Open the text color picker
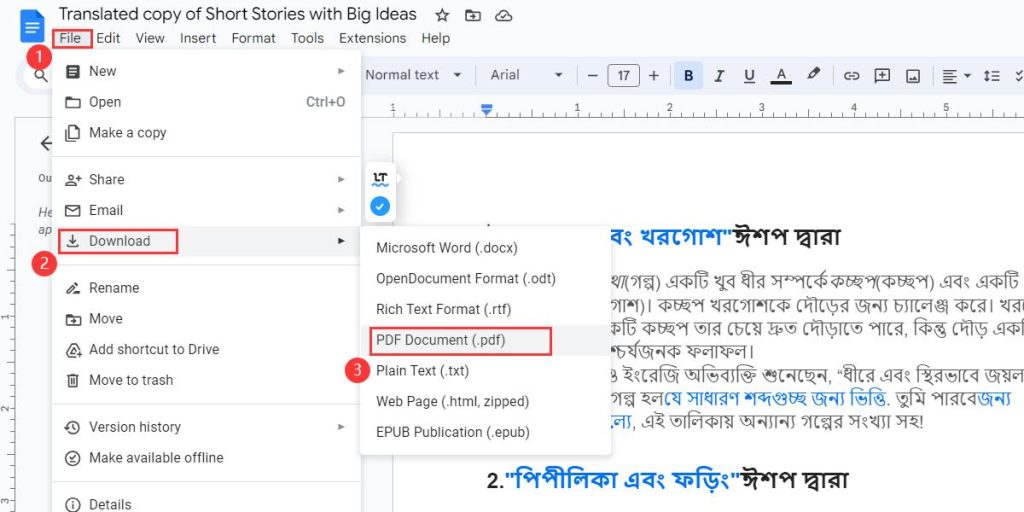The image size is (1024, 512). (781, 76)
